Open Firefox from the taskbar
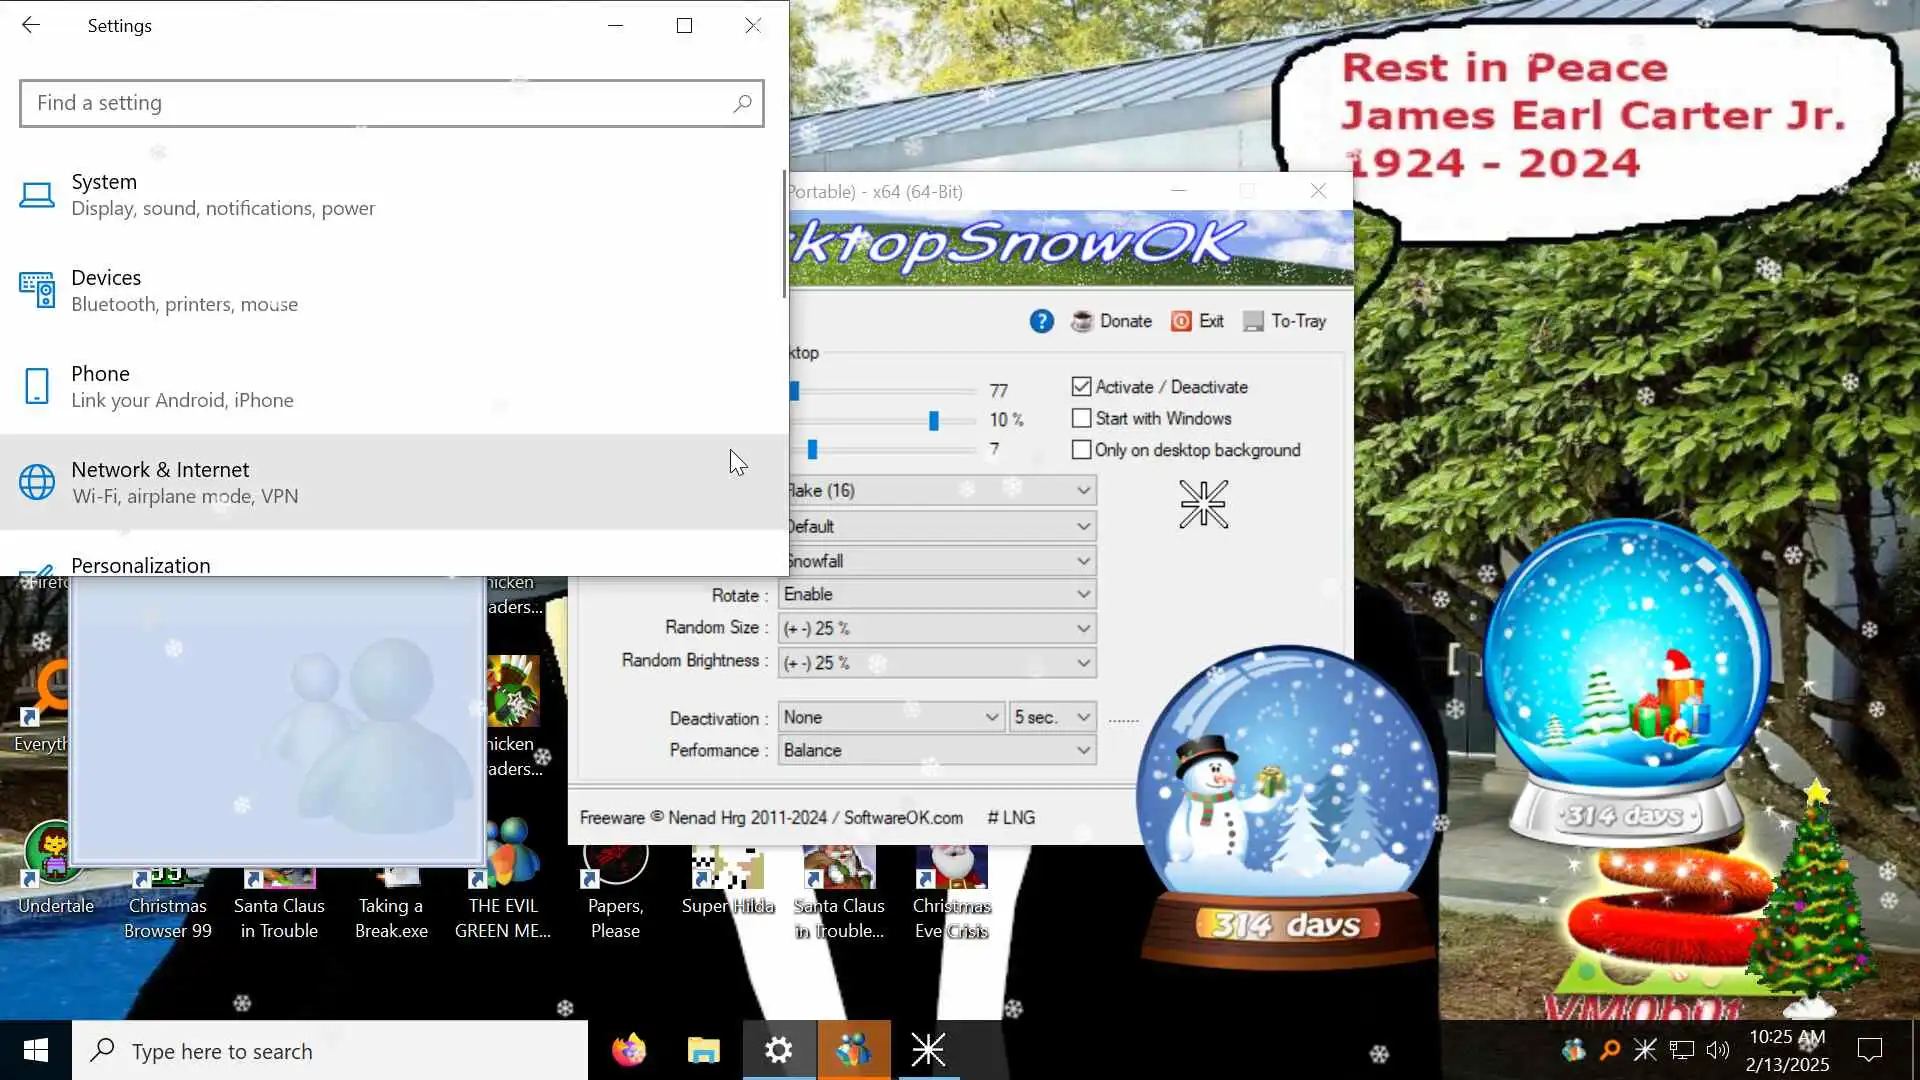The width and height of the screenshot is (1920, 1080). point(629,1050)
